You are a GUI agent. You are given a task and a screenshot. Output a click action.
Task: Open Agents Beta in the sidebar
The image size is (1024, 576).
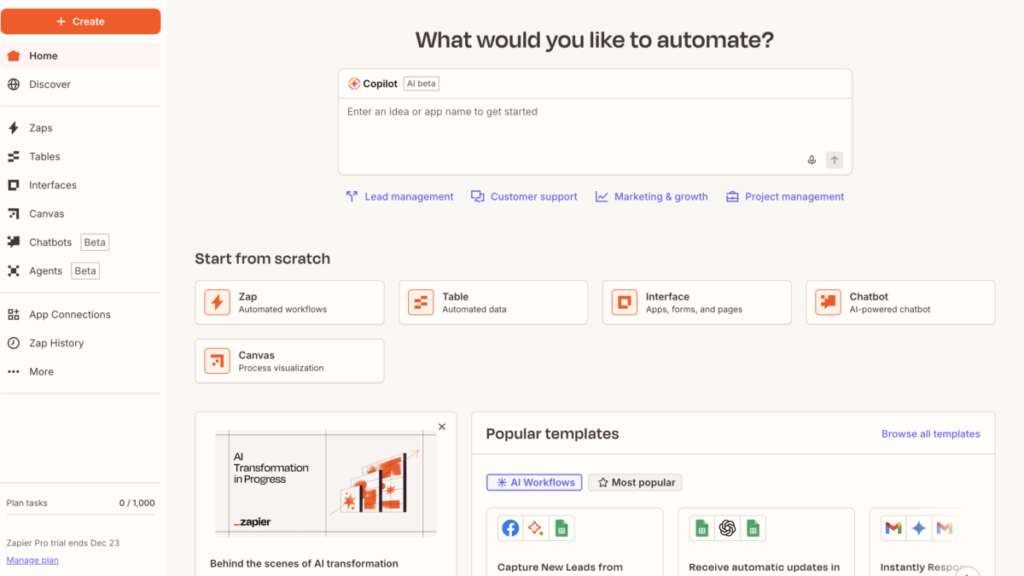coord(46,271)
